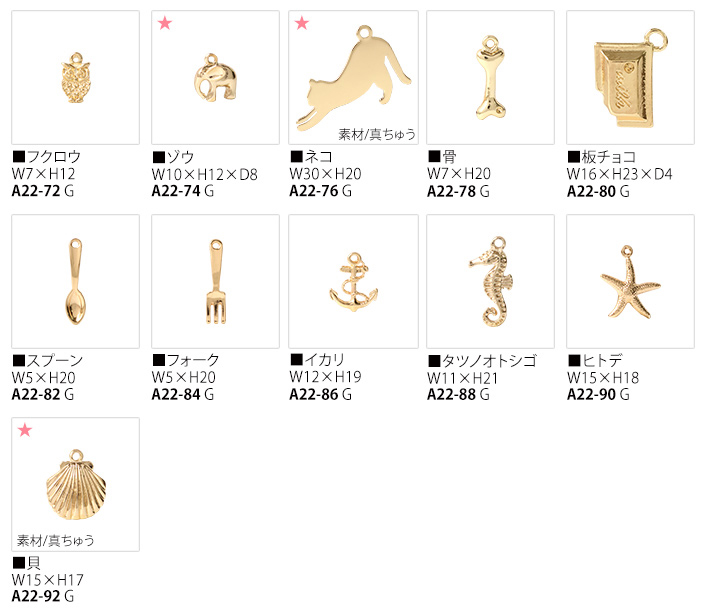
Task: Click the spoon charm picture
Action: pyautogui.click(x=76, y=281)
